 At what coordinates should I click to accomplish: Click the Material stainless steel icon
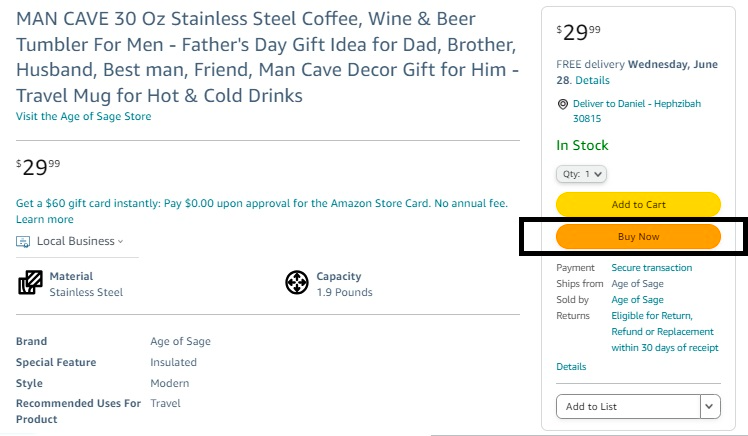pos(30,283)
